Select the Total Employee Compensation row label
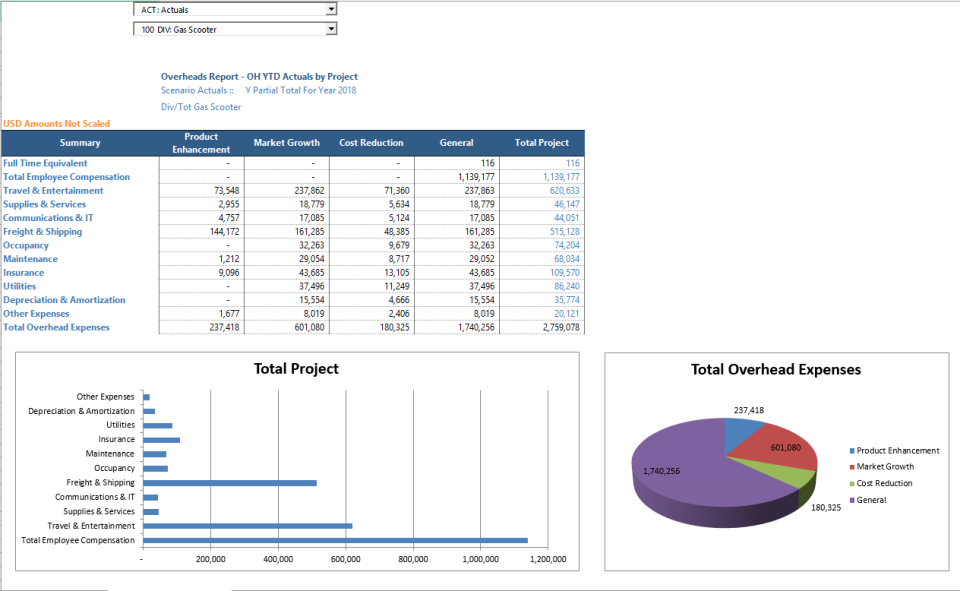Screen dimensions: 960x591 [x=67, y=177]
